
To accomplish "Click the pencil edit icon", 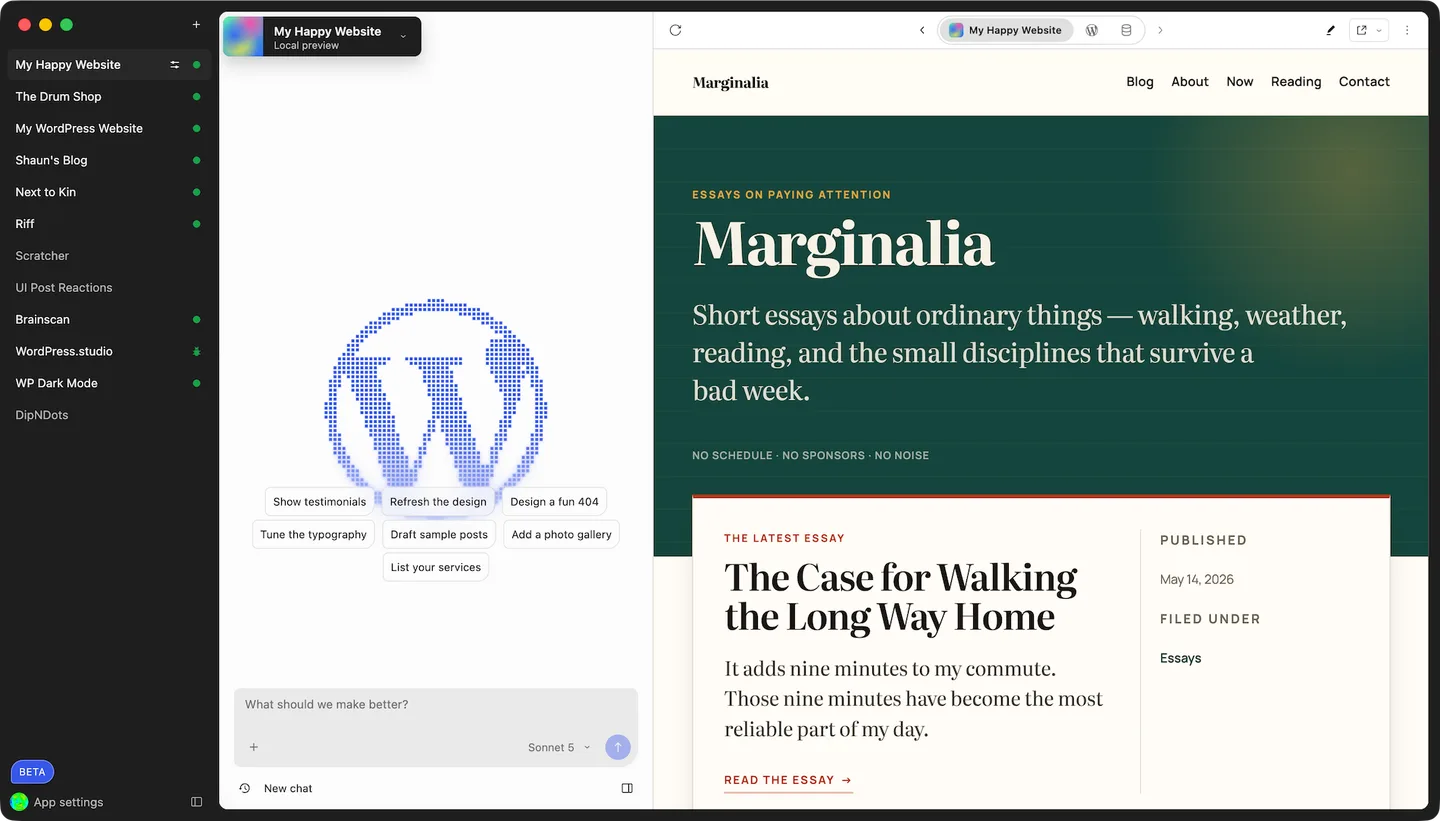I will (x=1330, y=30).
